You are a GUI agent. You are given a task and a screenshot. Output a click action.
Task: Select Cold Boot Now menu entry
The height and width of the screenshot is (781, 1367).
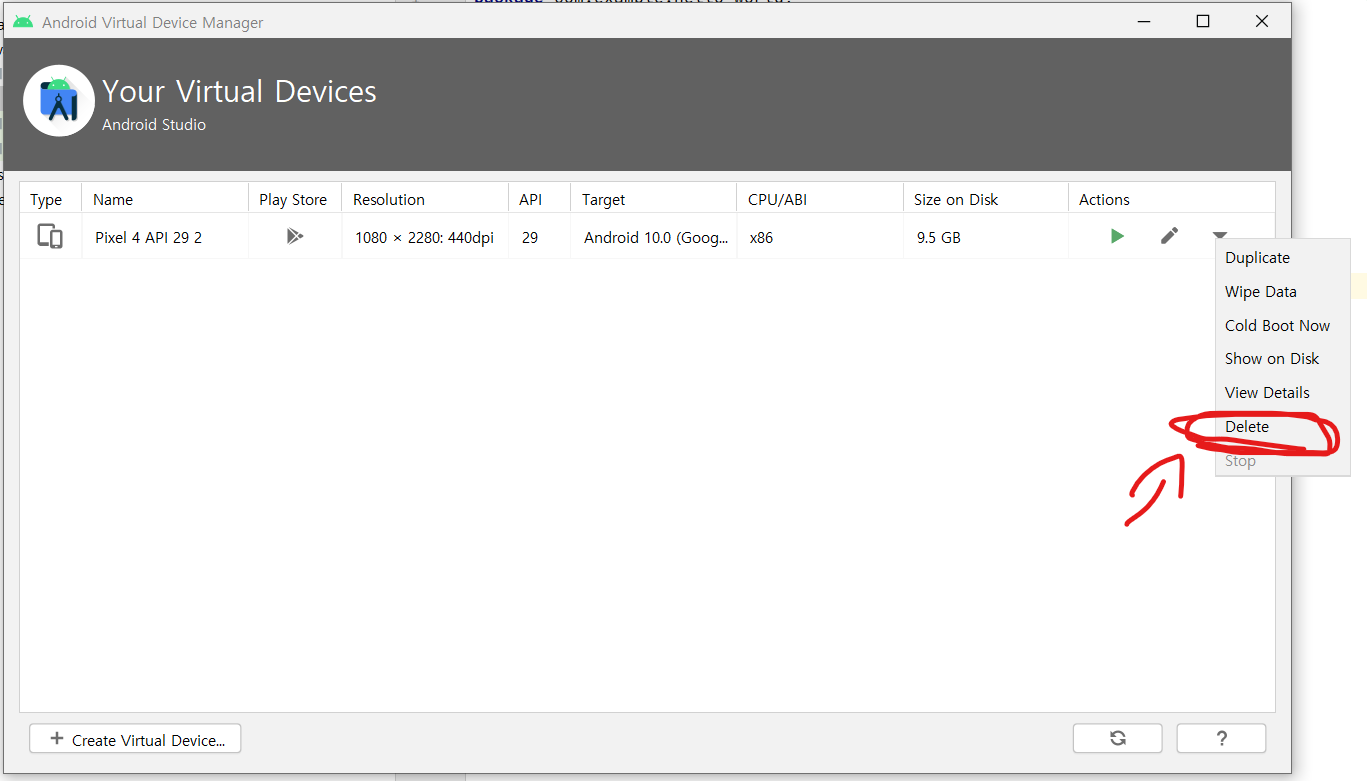1277,325
